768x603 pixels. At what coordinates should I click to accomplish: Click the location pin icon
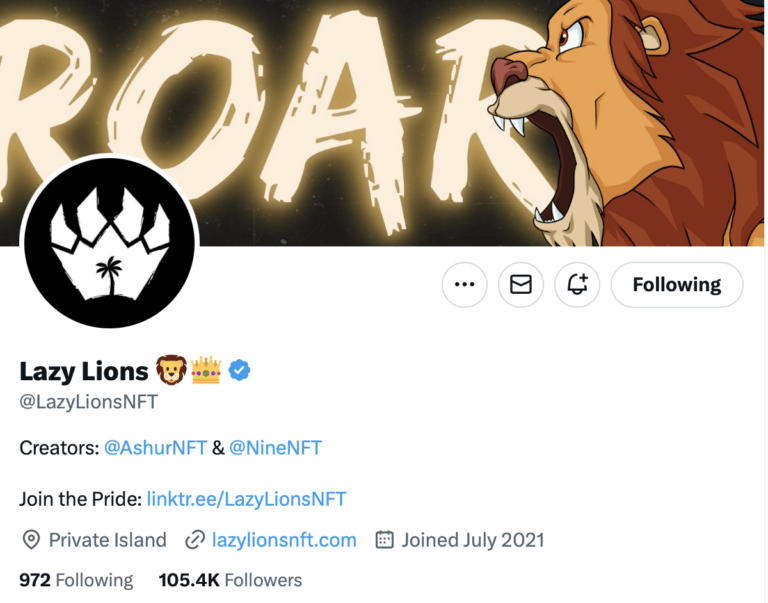click(x=31, y=540)
